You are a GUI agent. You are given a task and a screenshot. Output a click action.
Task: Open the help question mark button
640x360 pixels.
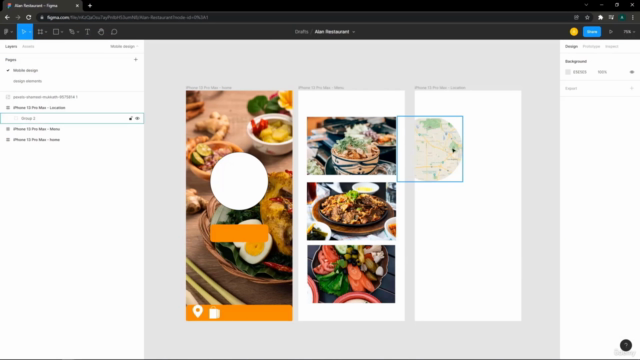pos(626,345)
